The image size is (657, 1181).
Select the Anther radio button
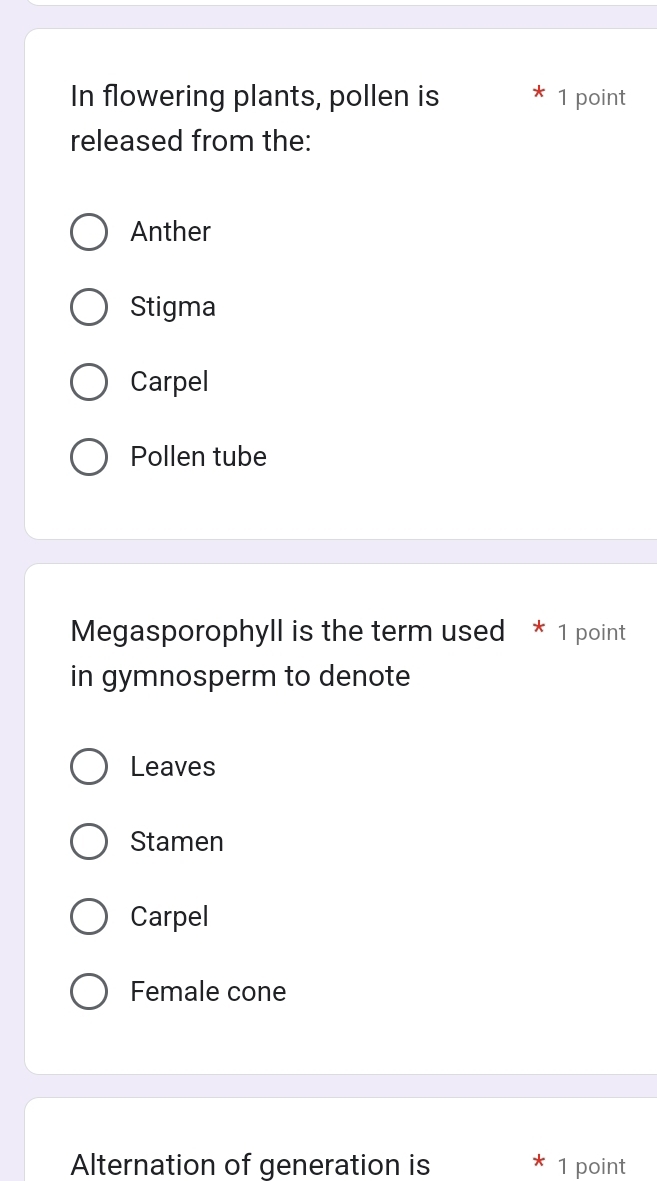[89, 232]
